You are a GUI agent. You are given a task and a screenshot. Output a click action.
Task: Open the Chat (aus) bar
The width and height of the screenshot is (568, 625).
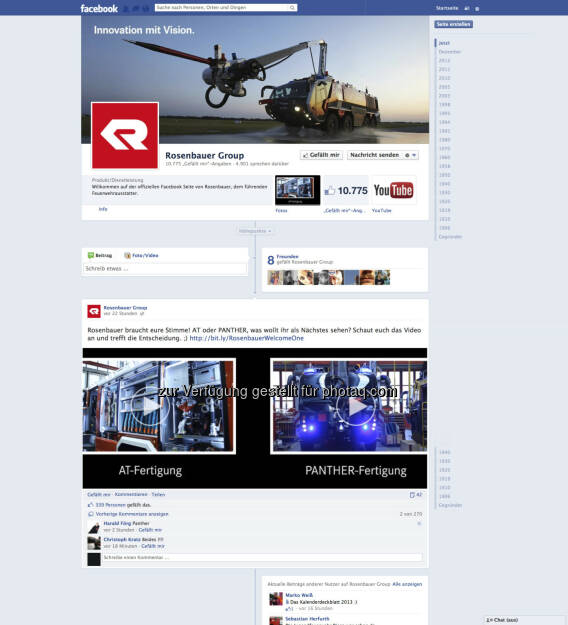(x=525, y=620)
